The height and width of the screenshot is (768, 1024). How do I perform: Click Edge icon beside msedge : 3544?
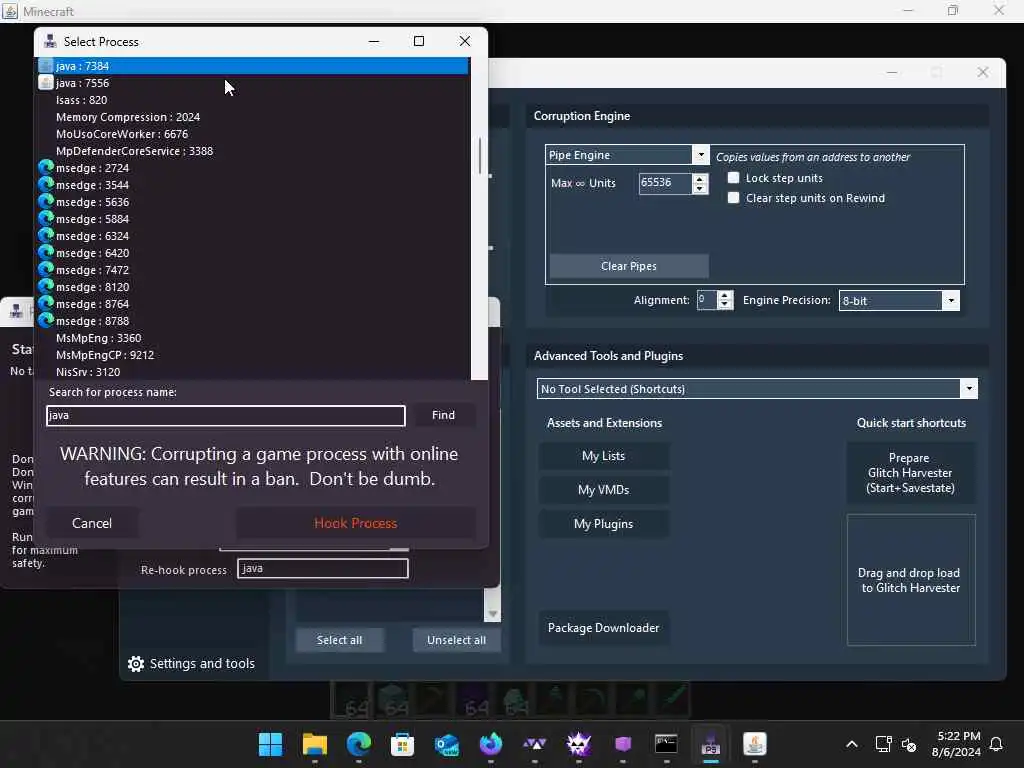coord(46,185)
